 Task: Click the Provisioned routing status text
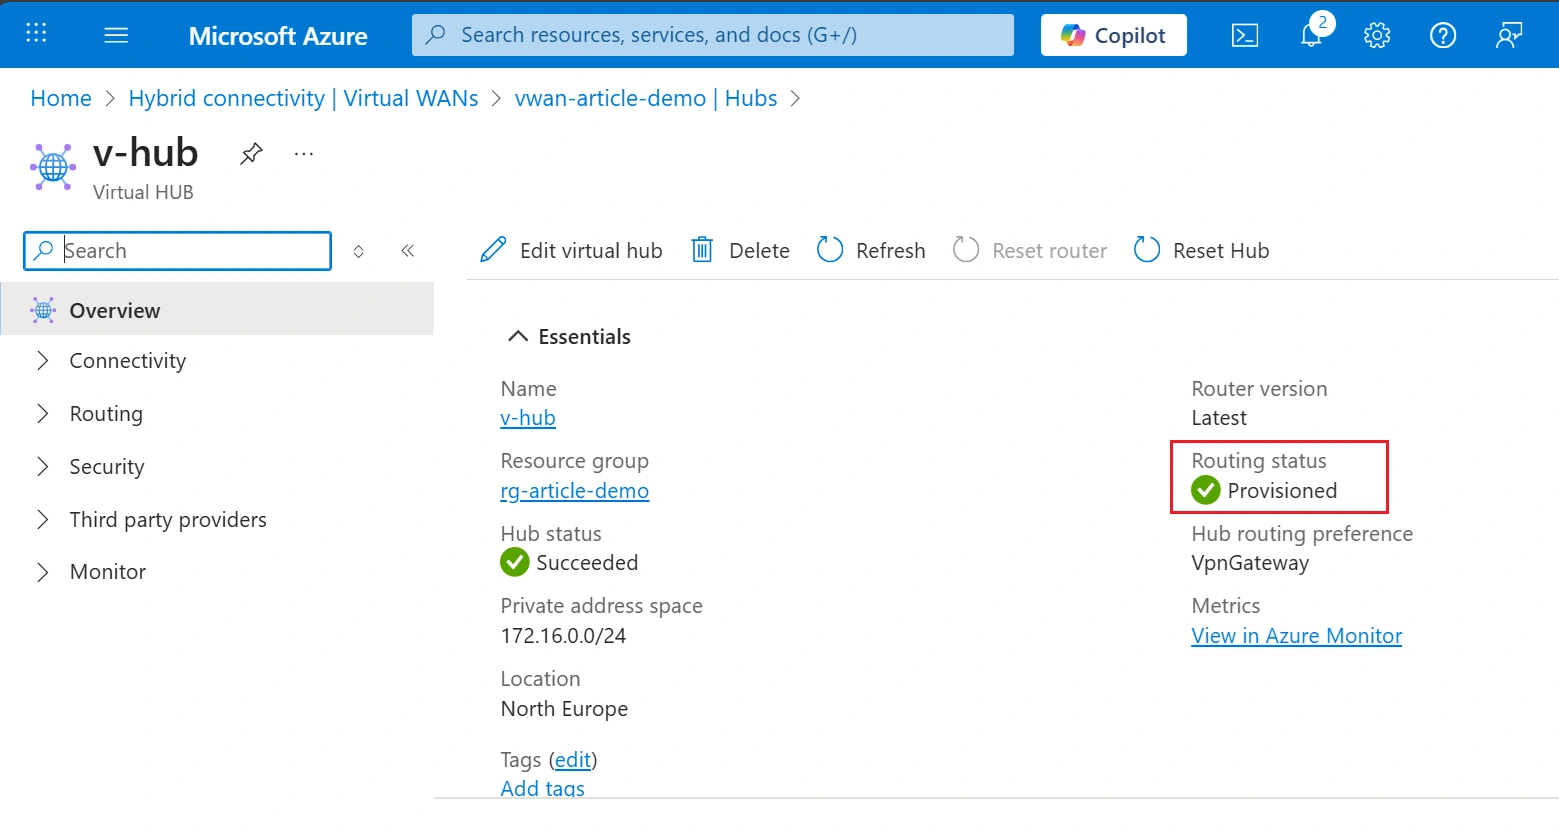tap(1283, 491)
